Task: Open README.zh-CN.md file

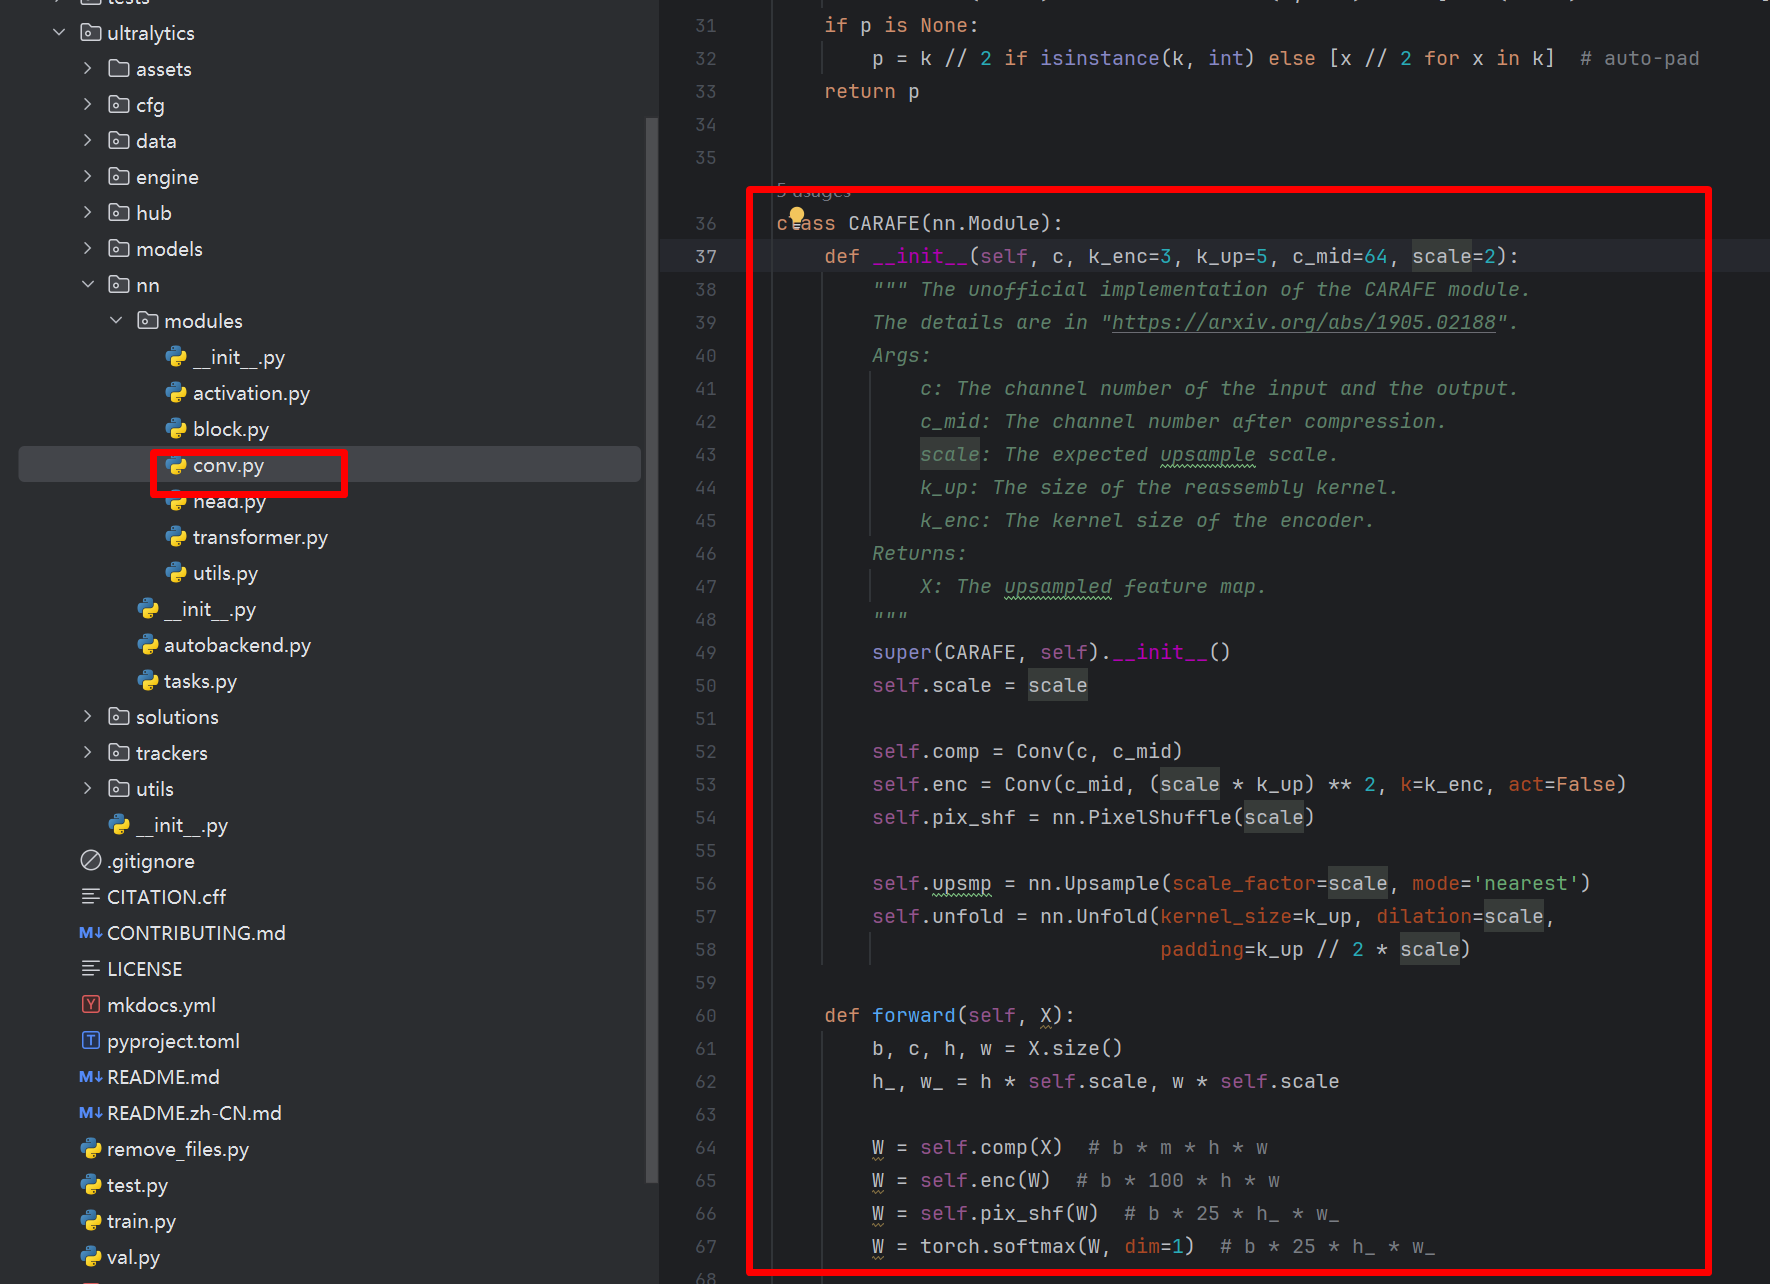Action: [x=194, y=1113]
